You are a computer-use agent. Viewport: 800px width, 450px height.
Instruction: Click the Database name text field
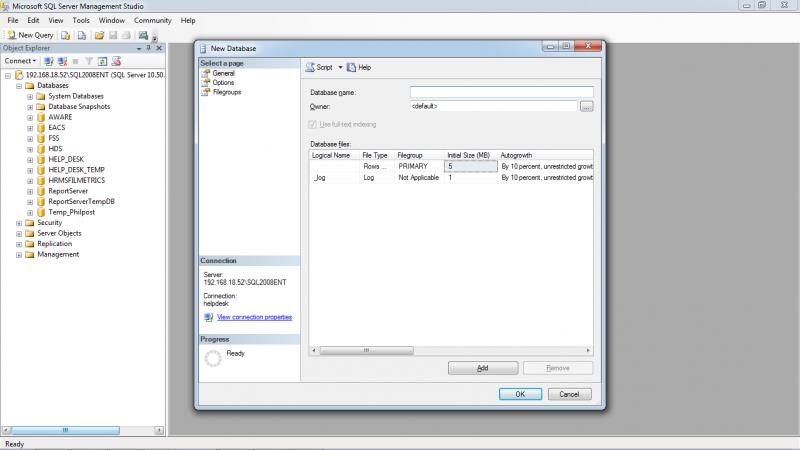[x=501, y=92]
